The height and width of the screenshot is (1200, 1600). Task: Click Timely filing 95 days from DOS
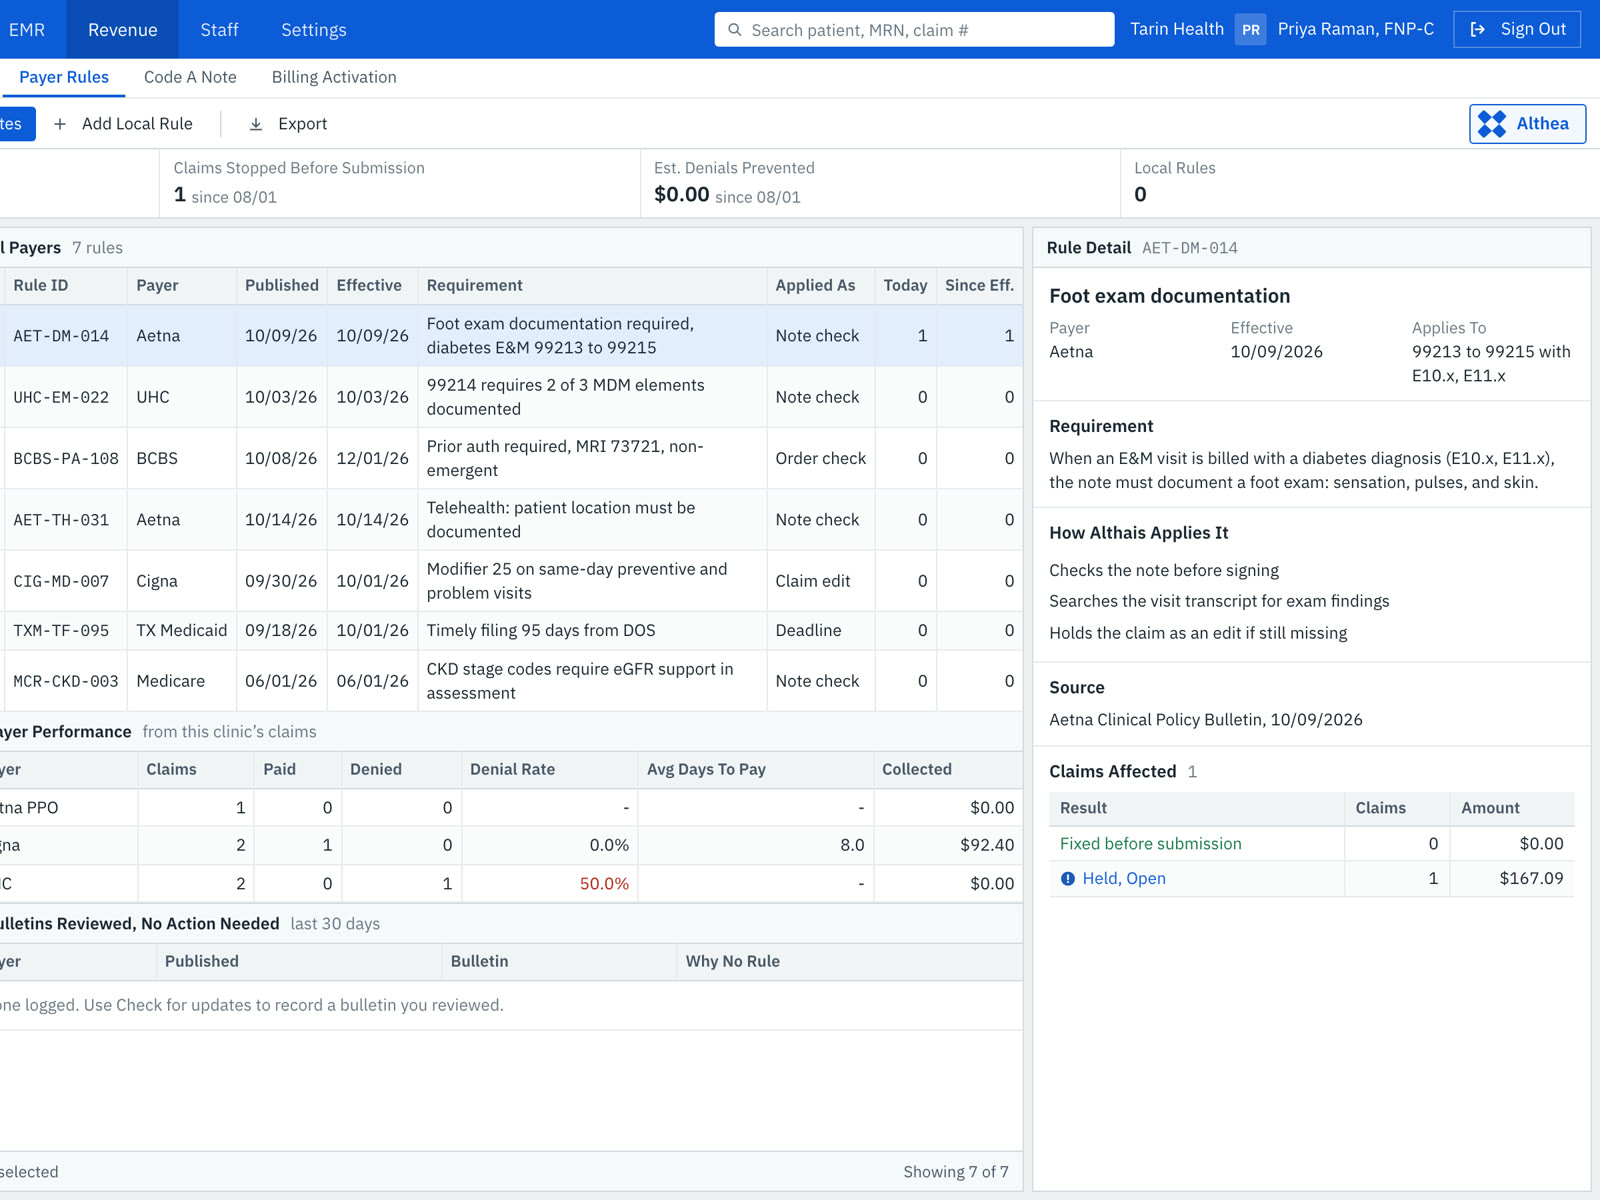coord(541,631)
